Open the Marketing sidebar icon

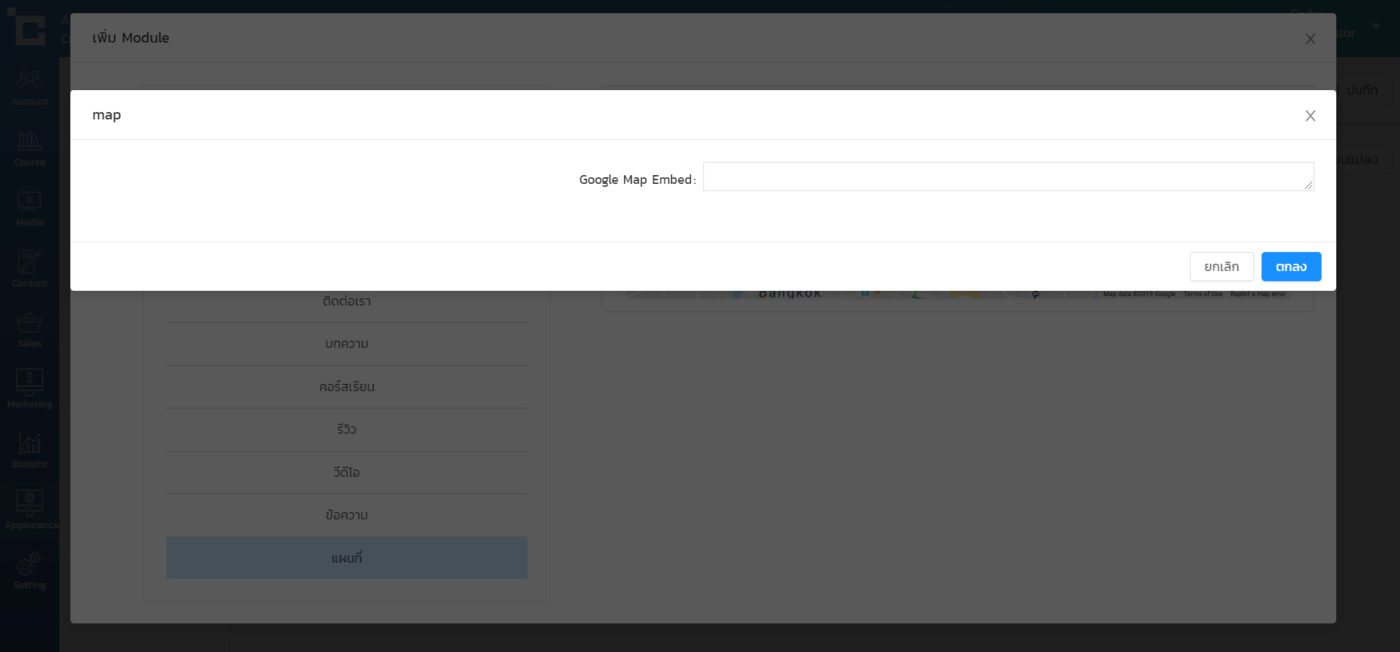pos(29,383)
